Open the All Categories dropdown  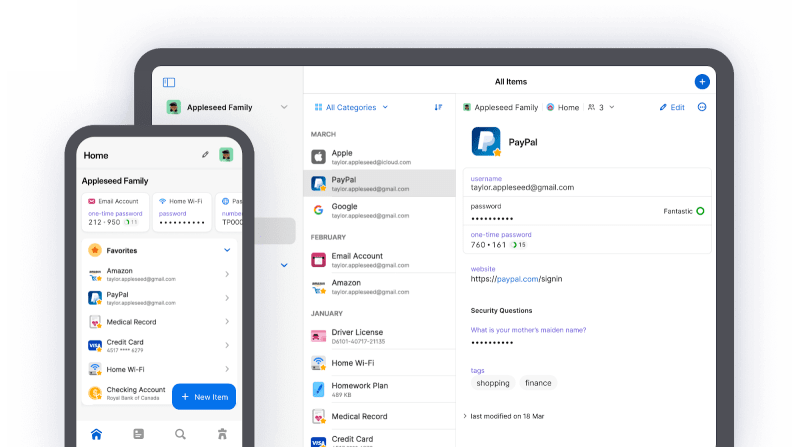352,107
